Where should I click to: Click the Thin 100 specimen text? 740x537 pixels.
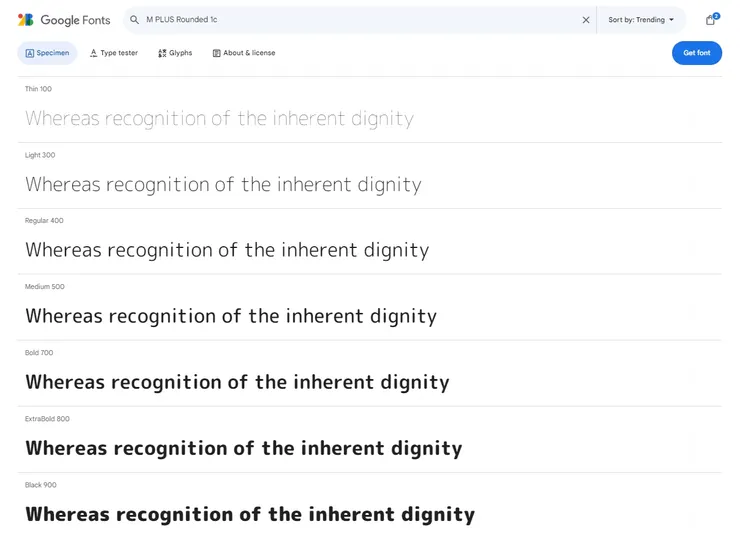click(219, 119)
